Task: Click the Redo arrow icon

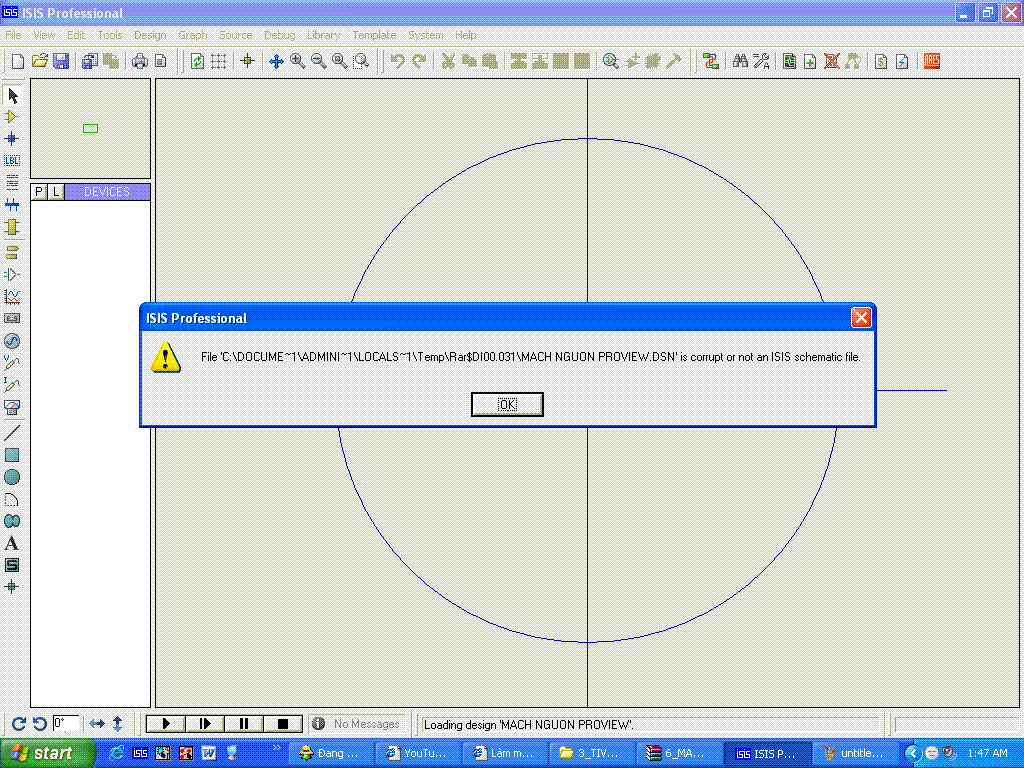Action: 419,61
